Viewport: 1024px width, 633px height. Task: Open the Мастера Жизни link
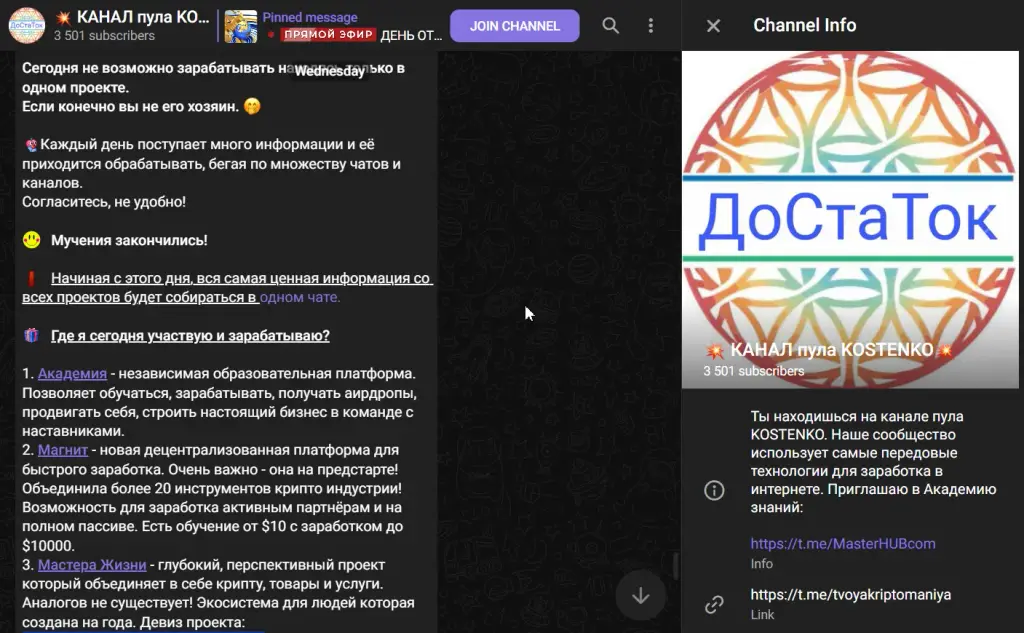click(x=92, y=565)
